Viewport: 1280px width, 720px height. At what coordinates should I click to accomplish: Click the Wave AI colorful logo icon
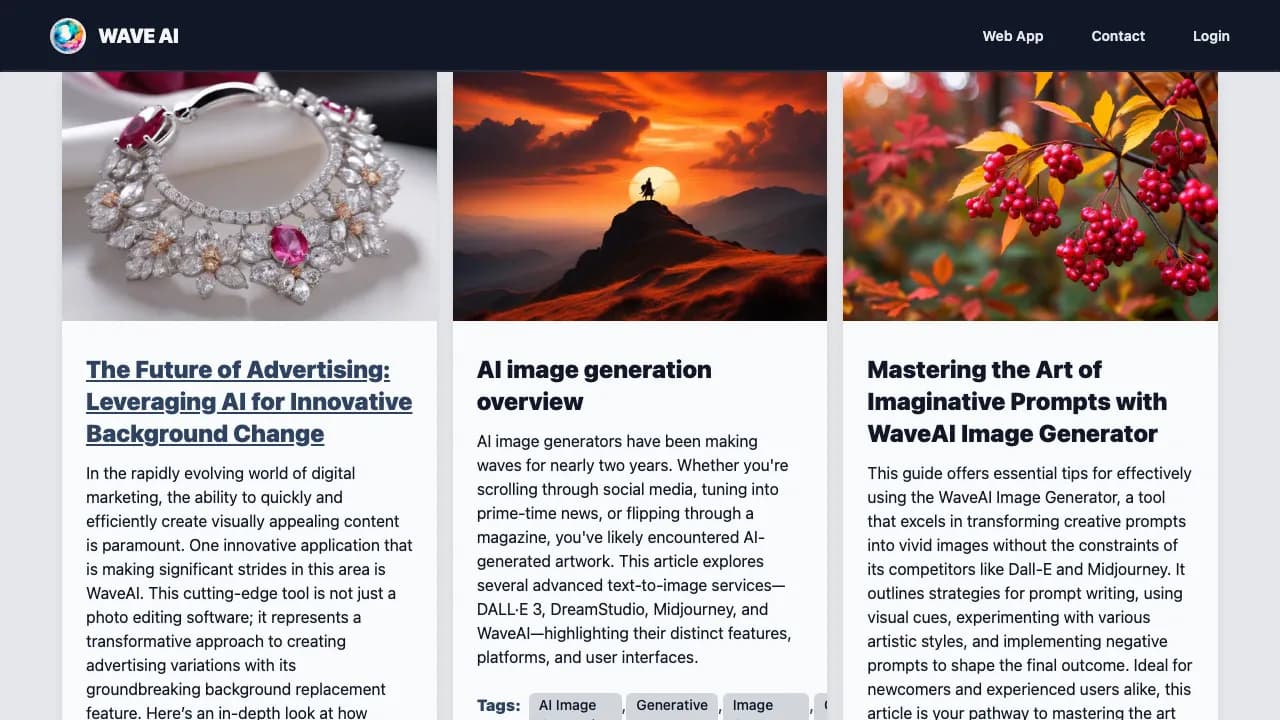68,36
